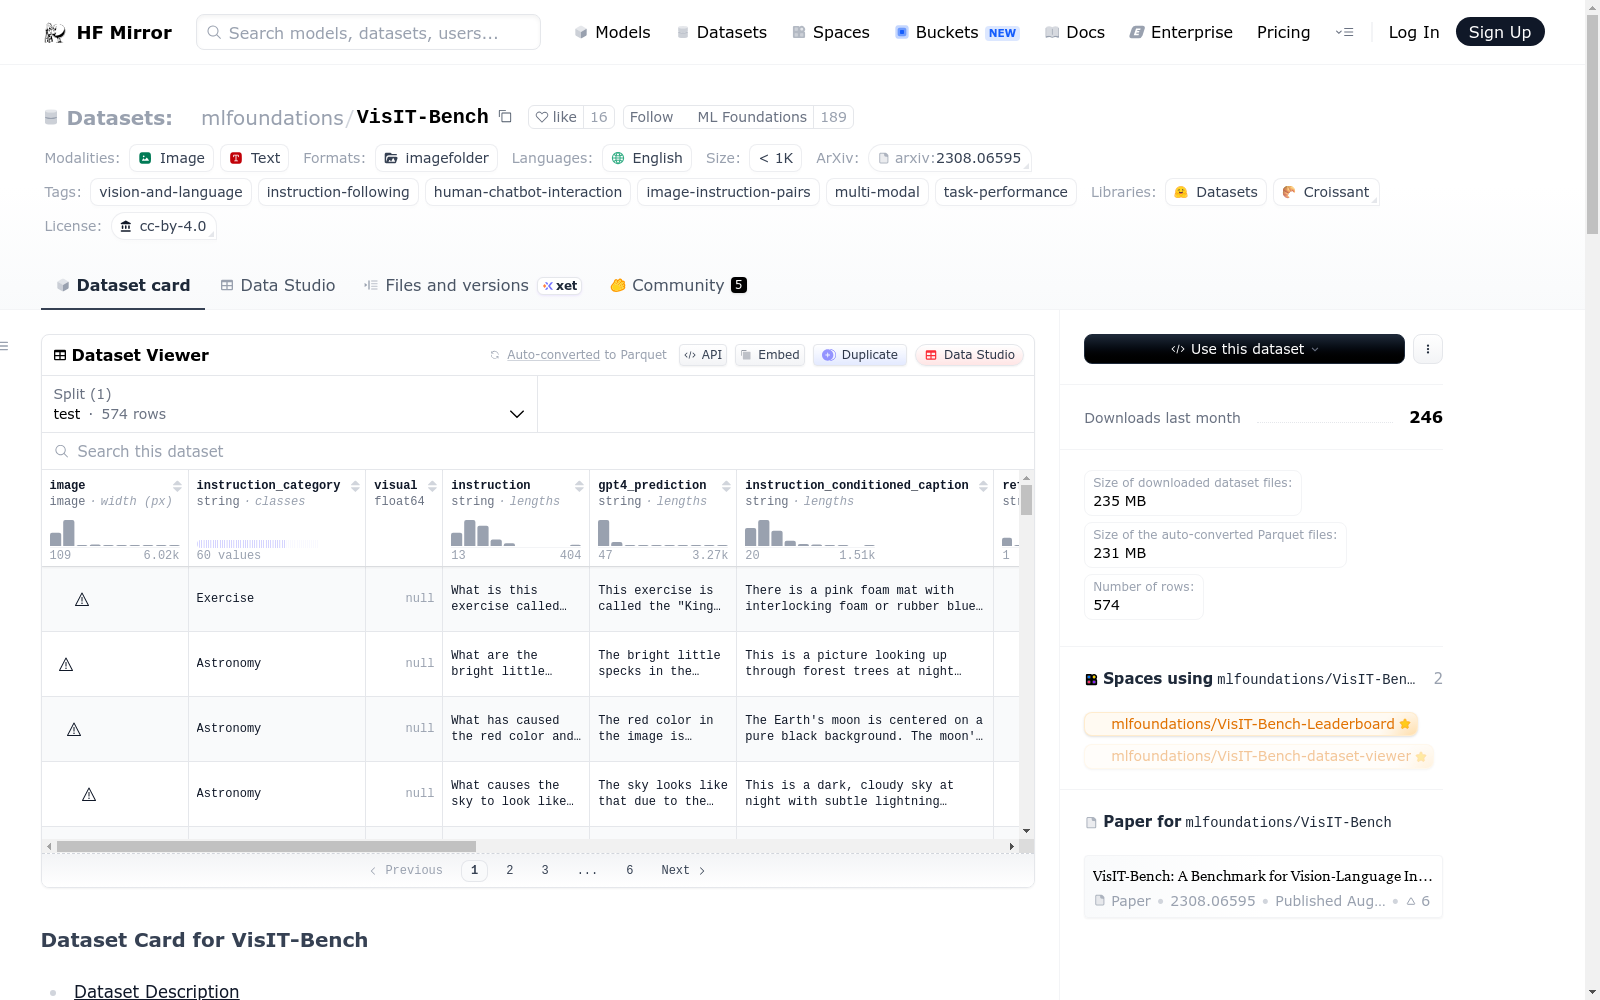Viewport: 1600px width, 1000px height.
Task: Go to Datasets in the navigation
Action: point(722,32)
